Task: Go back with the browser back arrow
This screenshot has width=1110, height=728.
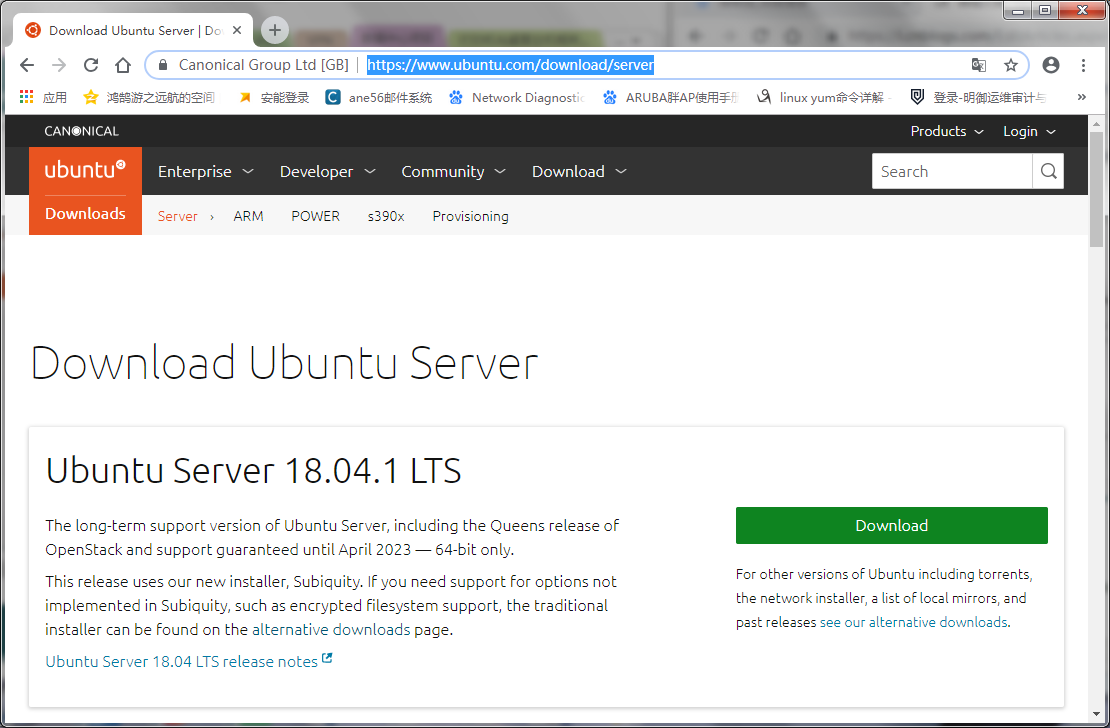Action: (x=27, y=65)
